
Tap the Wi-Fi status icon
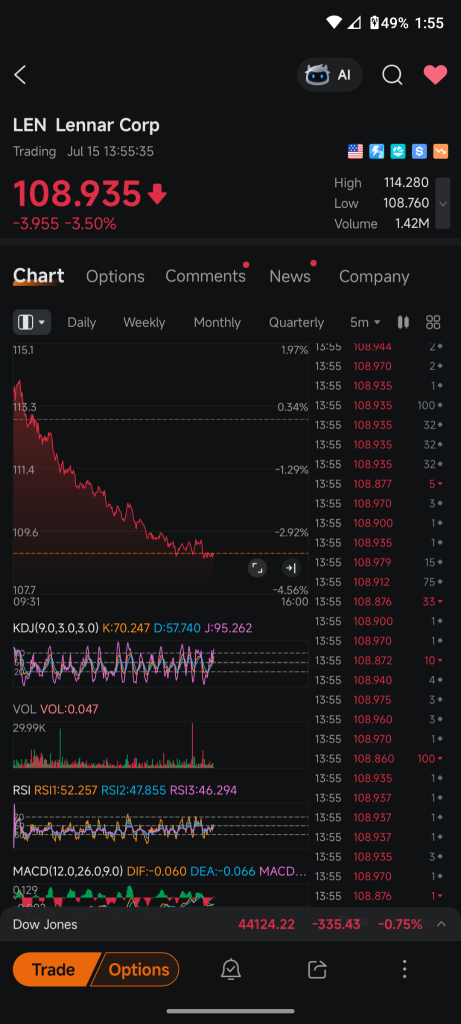point(334,23)
